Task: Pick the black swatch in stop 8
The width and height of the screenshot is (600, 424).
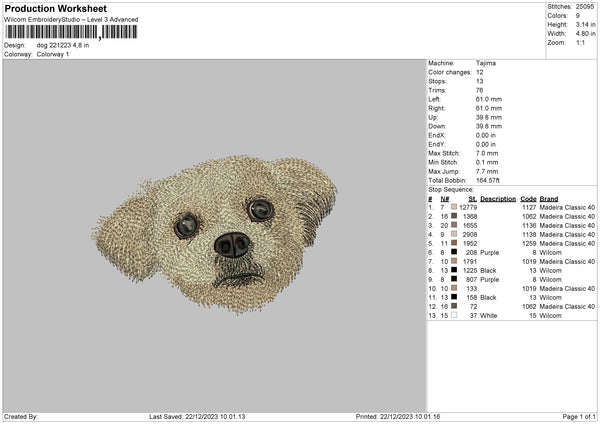Action: point(456,270)
